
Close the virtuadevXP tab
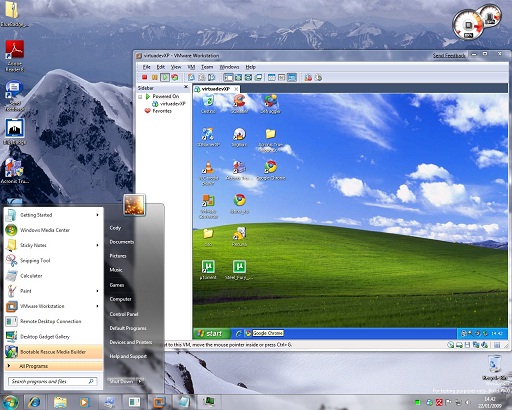coord(236,89)
